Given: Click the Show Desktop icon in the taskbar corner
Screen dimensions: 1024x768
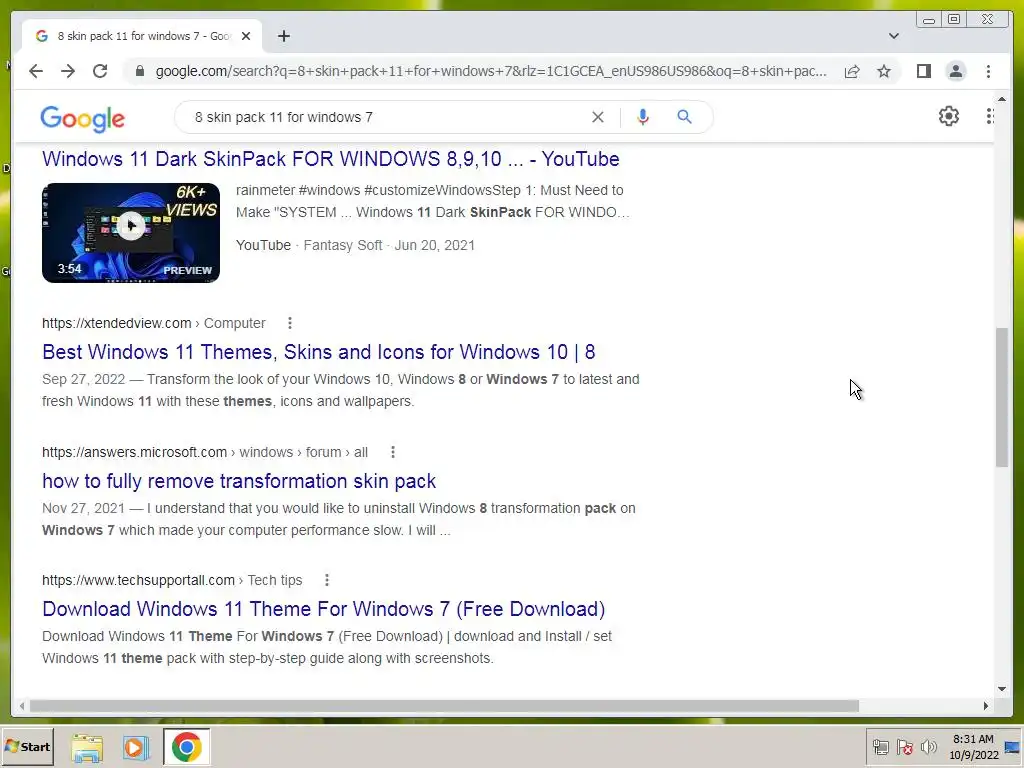Looking at the screenshot, I should tap(1012, 747).
